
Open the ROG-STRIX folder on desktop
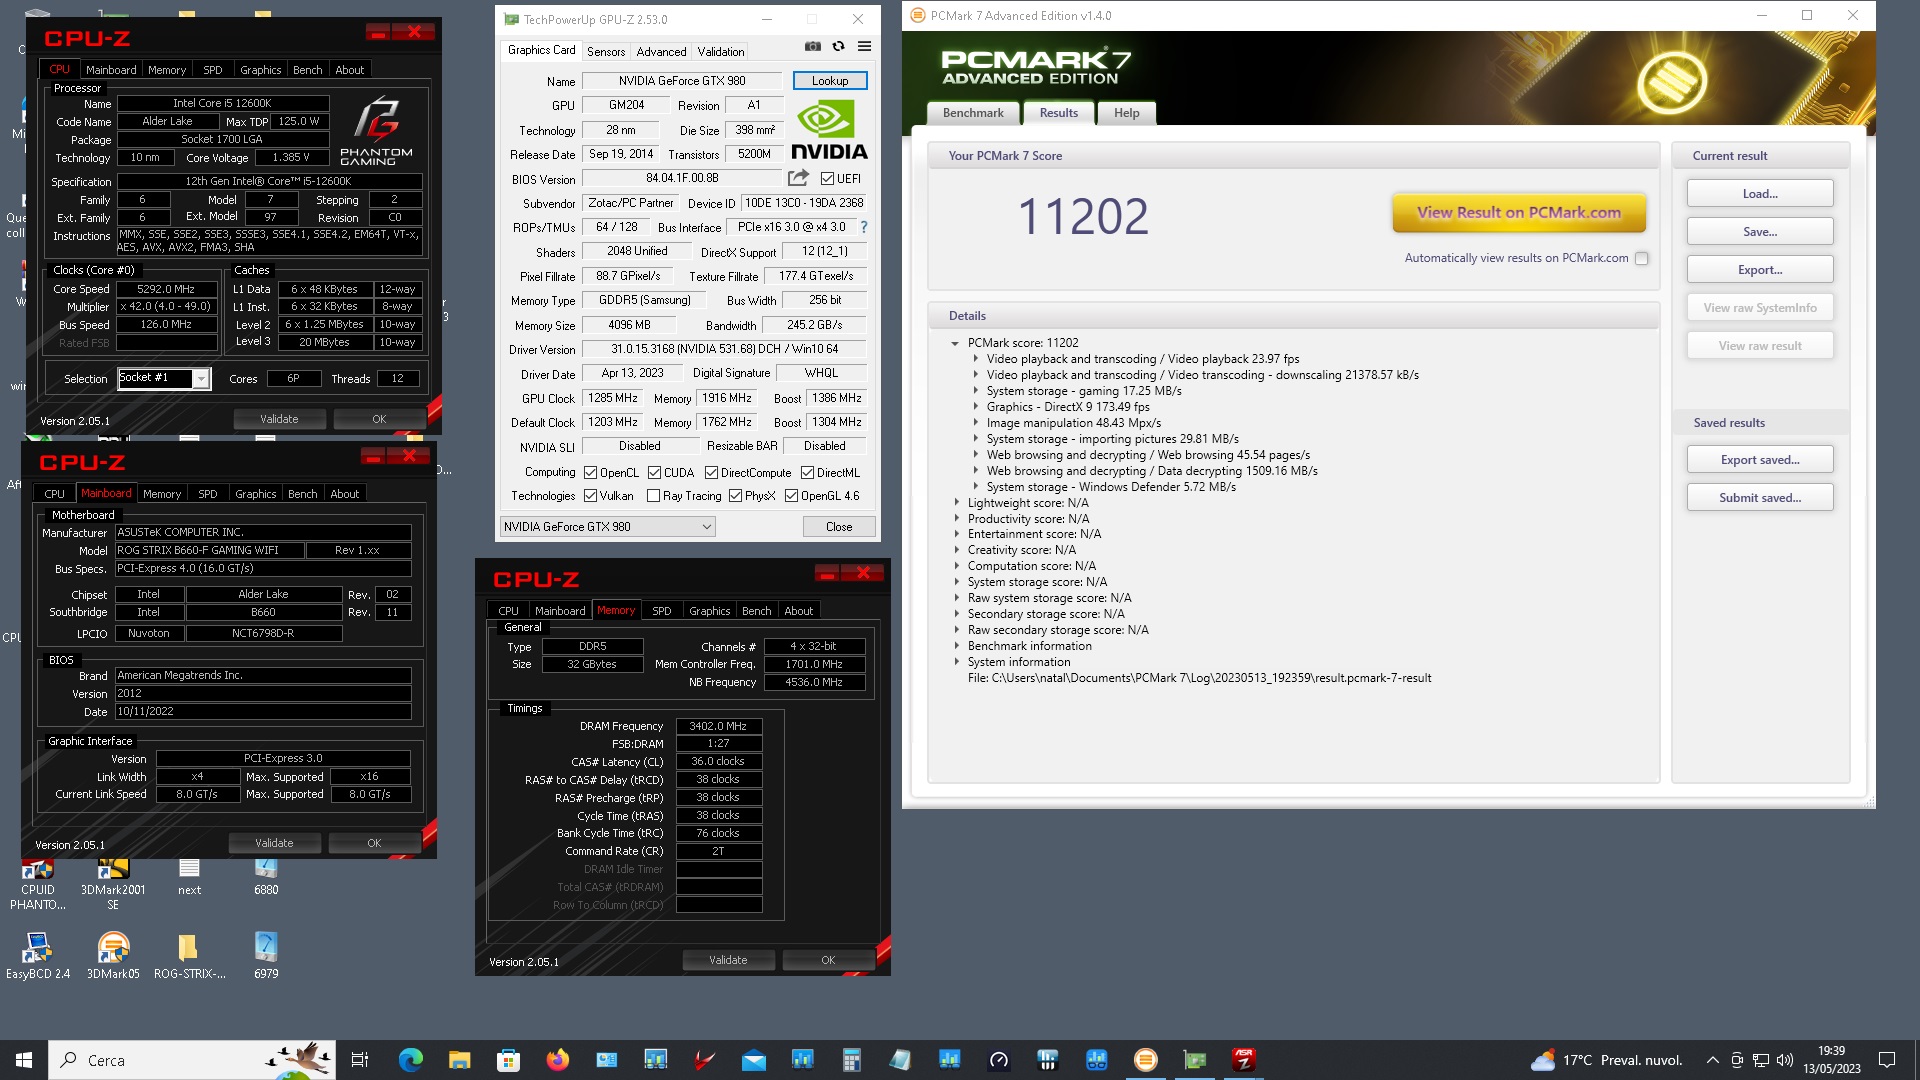tap(189, 955)
